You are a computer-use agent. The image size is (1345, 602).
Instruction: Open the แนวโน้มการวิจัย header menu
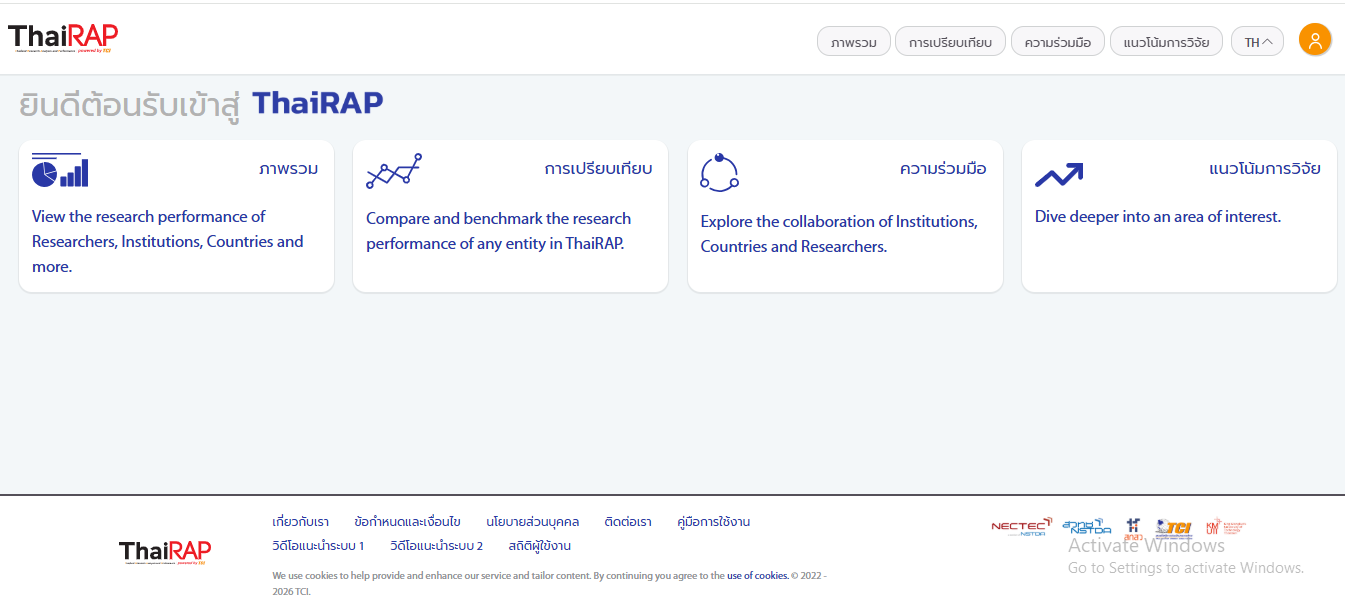pos(1166,42)
